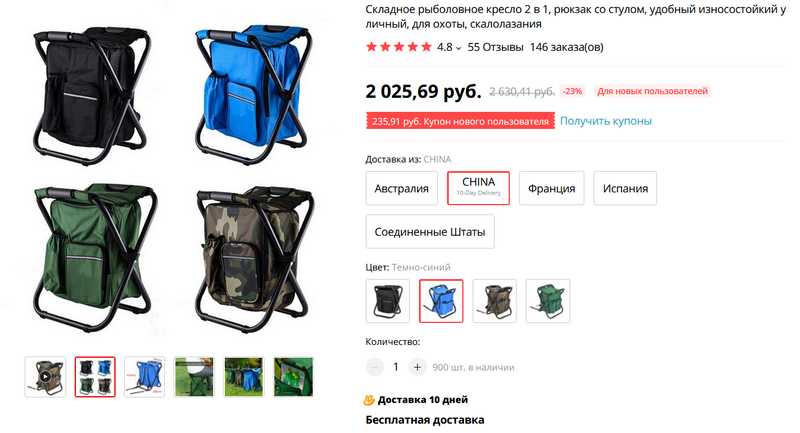The image size is (800, 433).
Task: Play the product video thumbnail
Action: tap(45, 377)
